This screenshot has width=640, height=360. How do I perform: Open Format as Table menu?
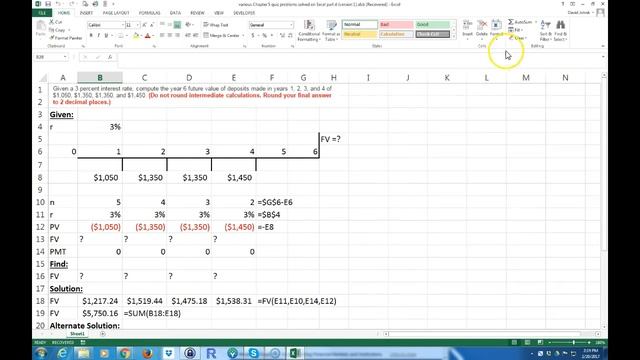tap(330, 30)
